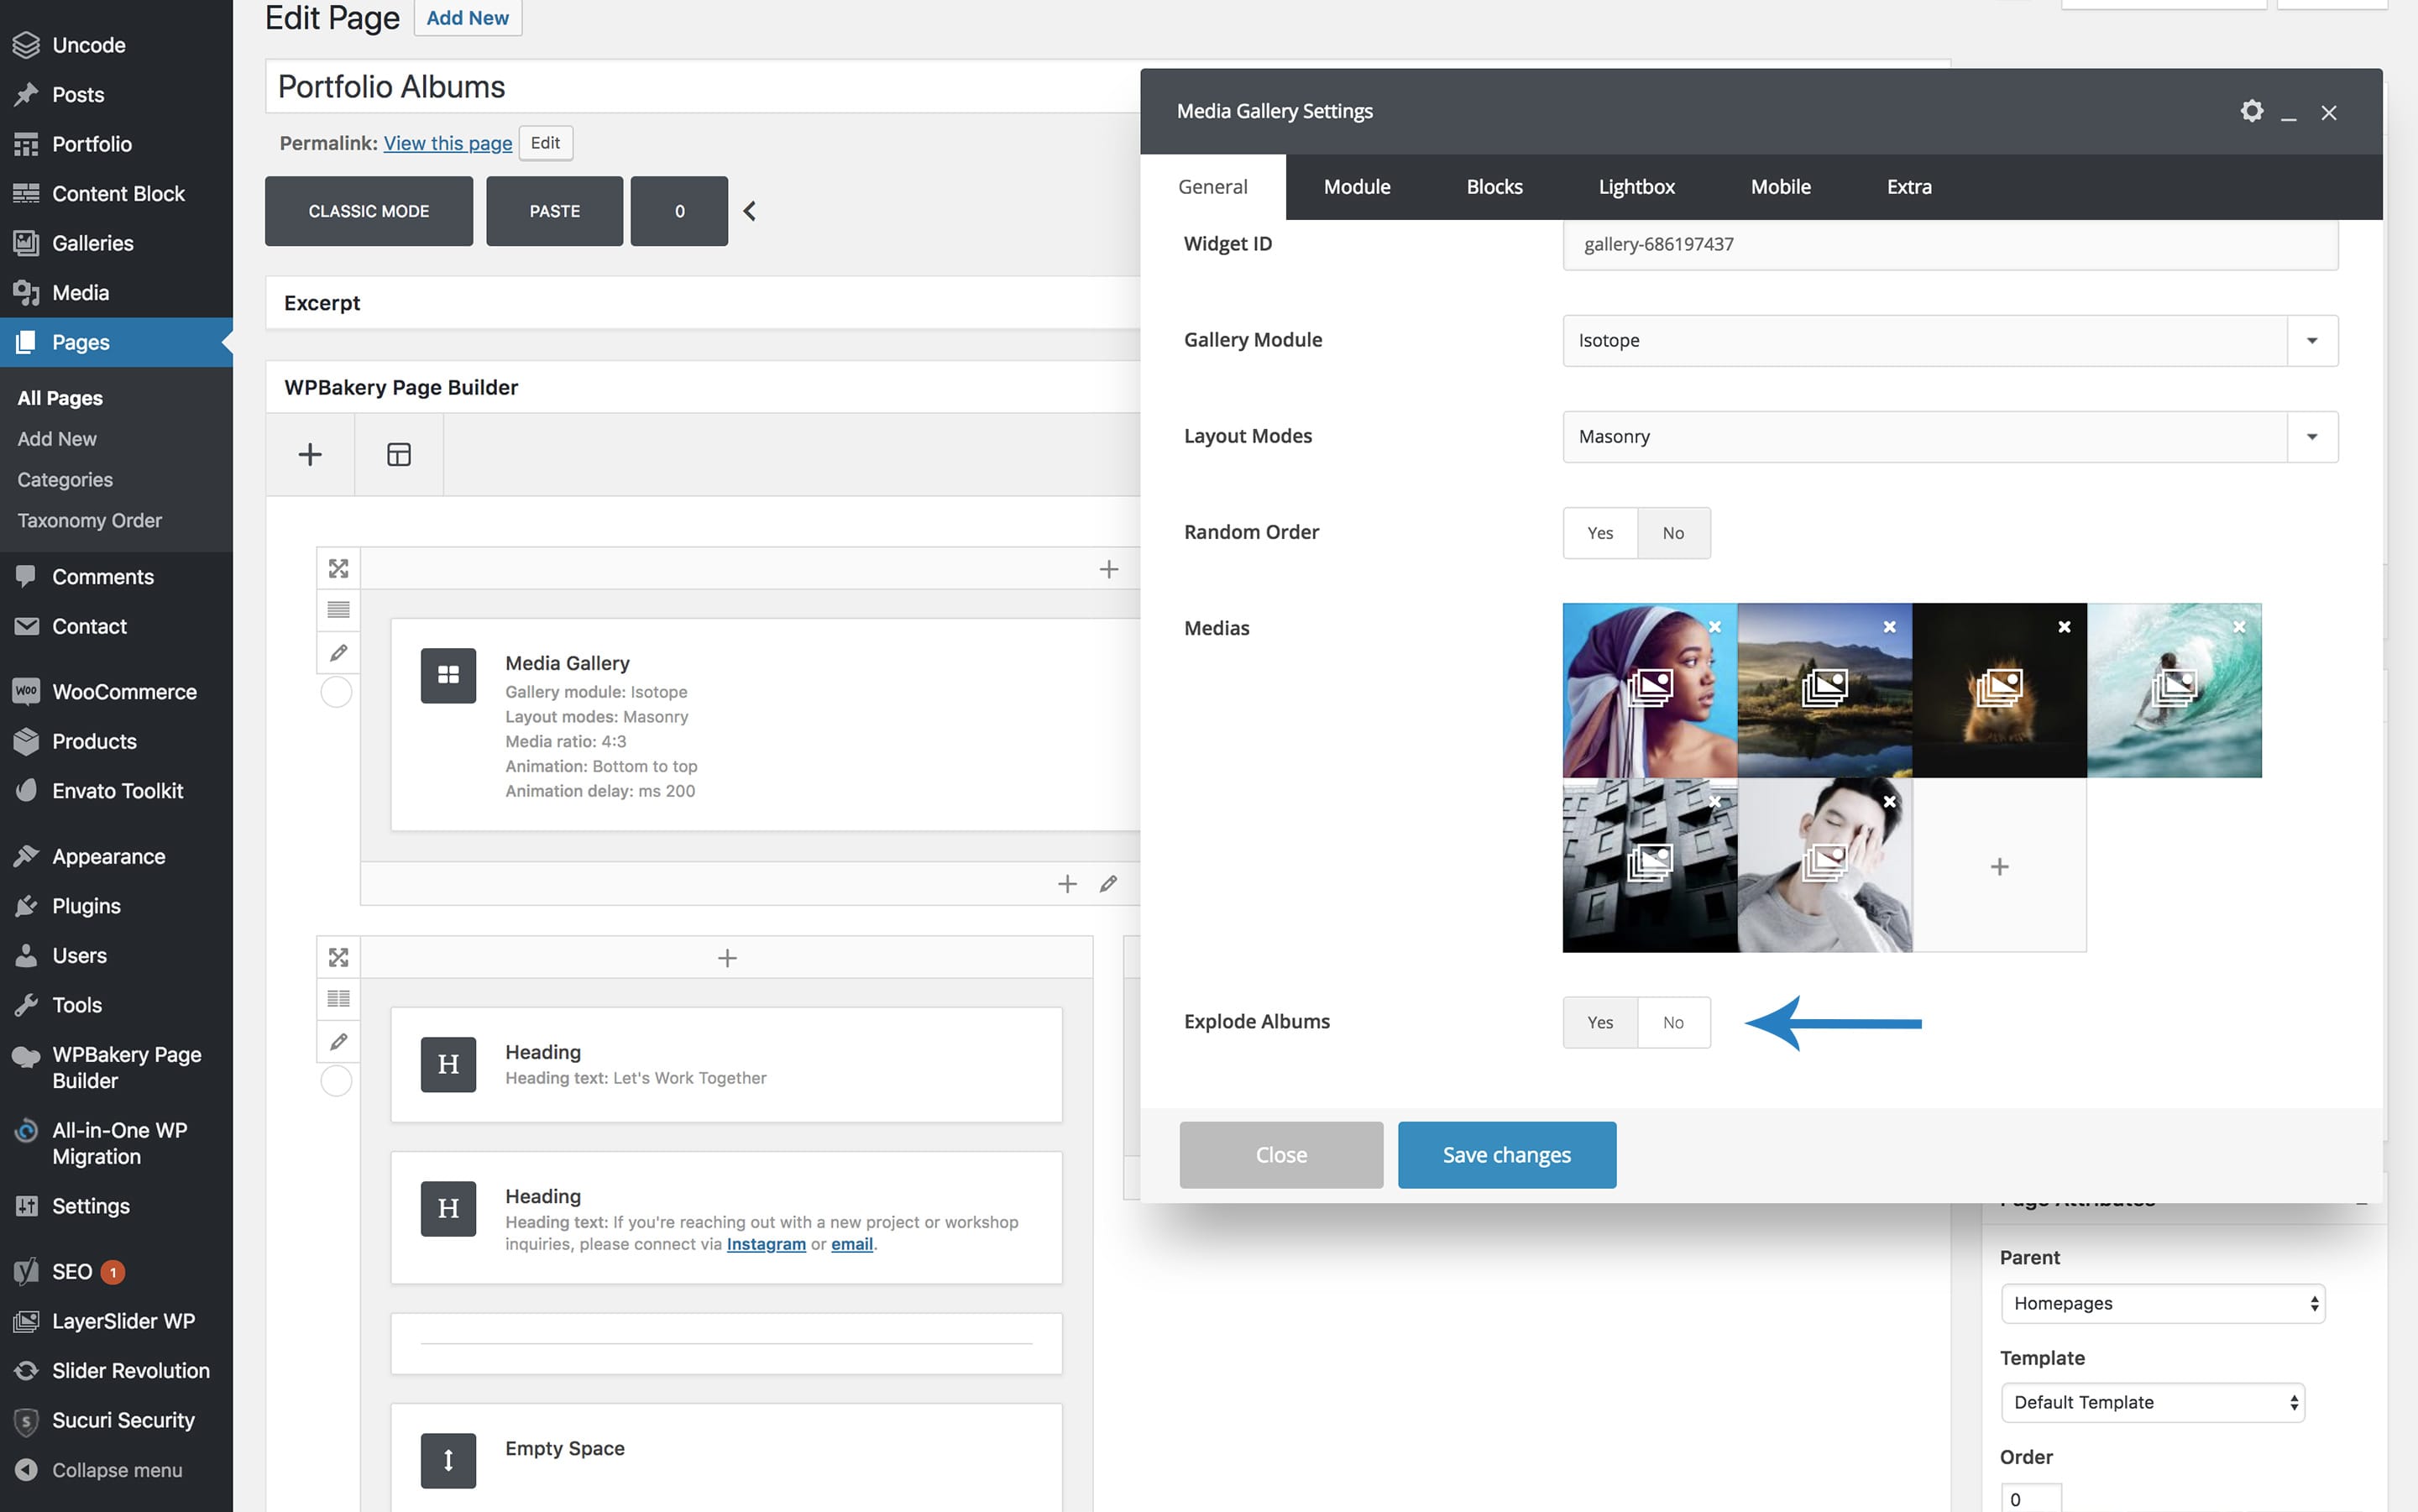Open the Parent Homepages dropdown
The width and height of the screenshot is (2418, 1512).
tap(2162, 1303)
